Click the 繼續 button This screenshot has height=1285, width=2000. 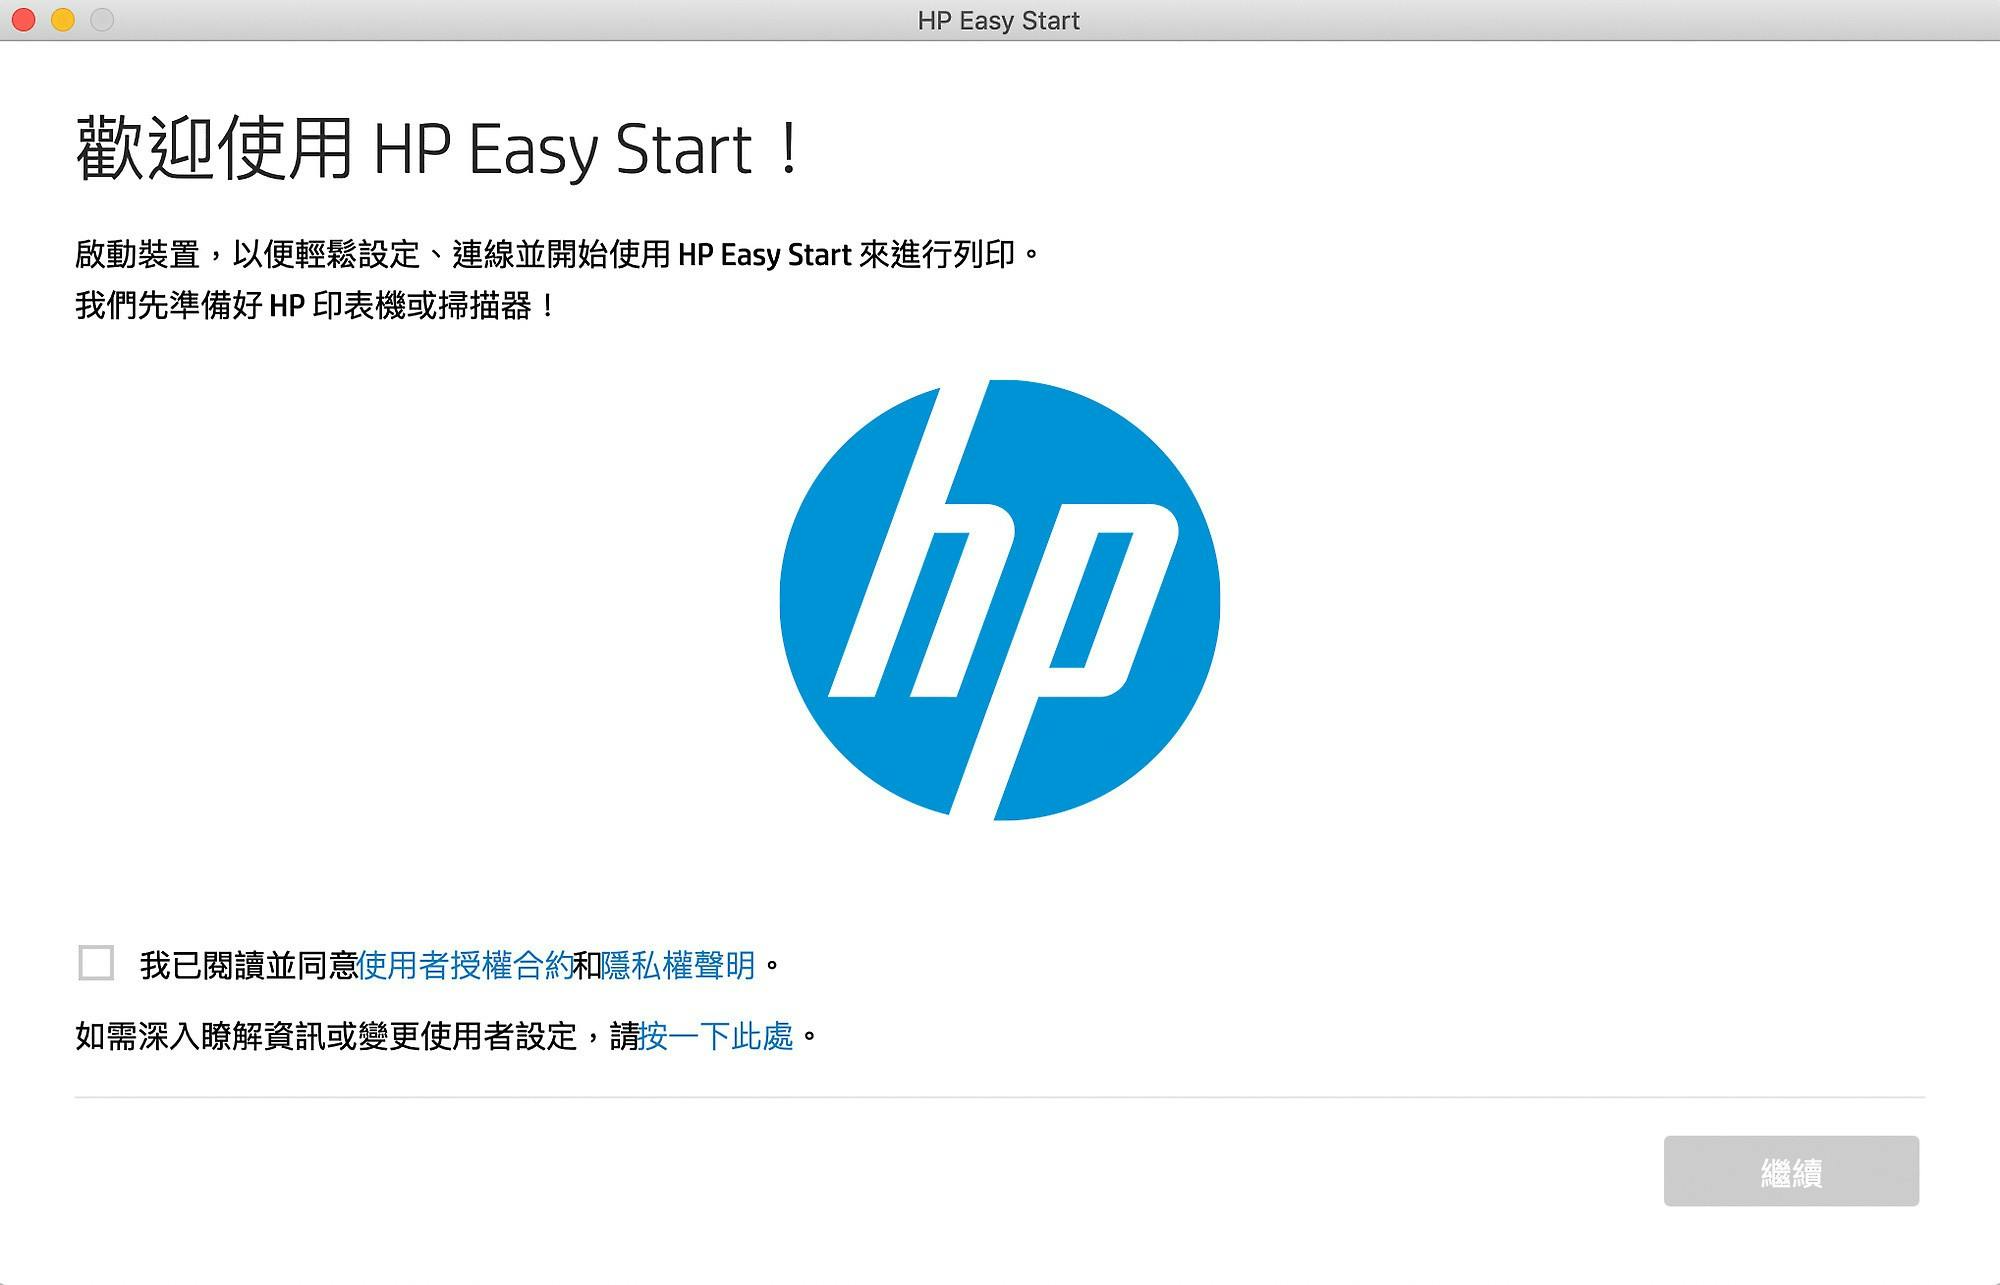pyautogui.click(x=1791, y=1171)
